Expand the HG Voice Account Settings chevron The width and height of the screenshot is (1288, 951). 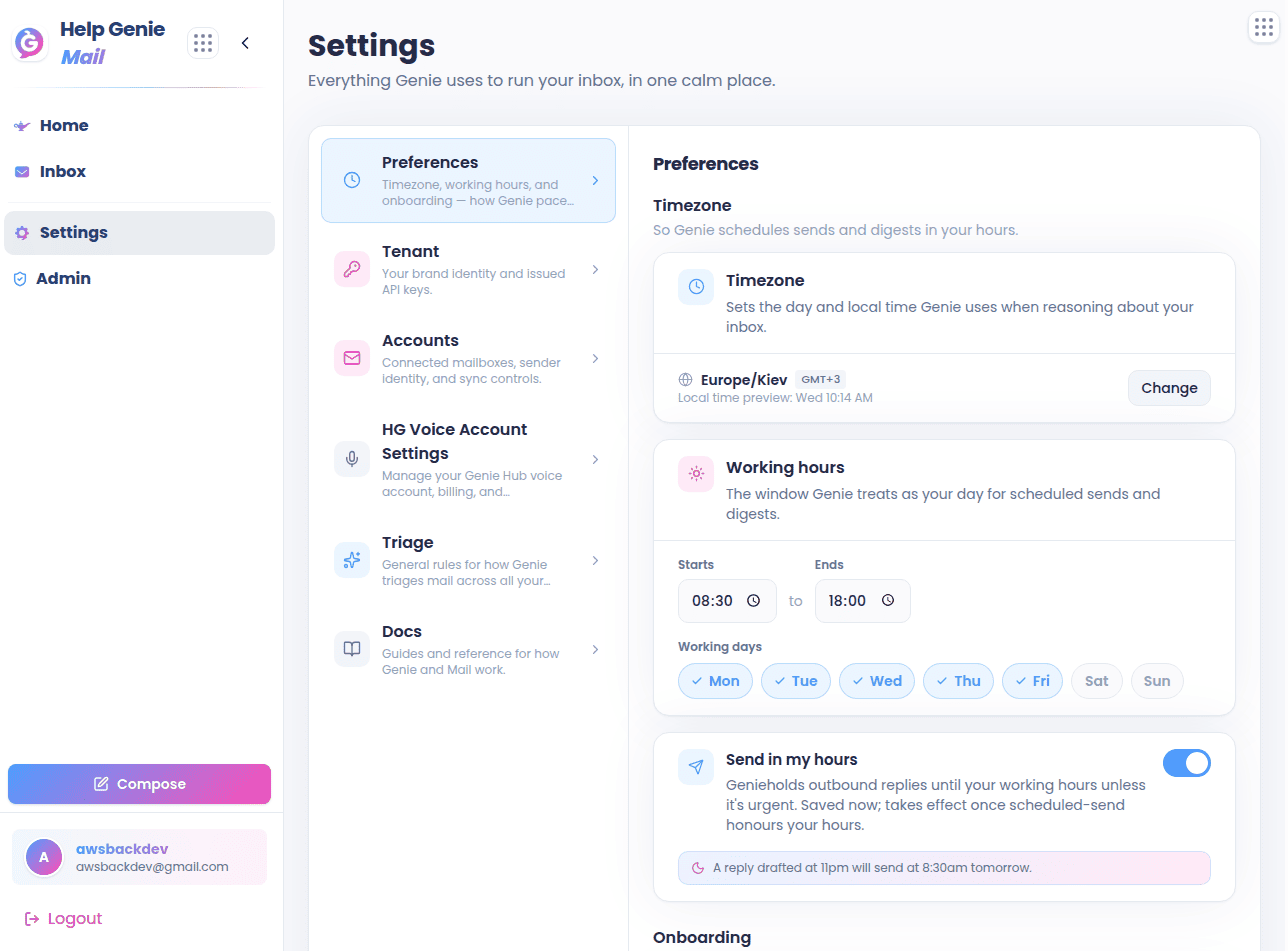(595, 460)
